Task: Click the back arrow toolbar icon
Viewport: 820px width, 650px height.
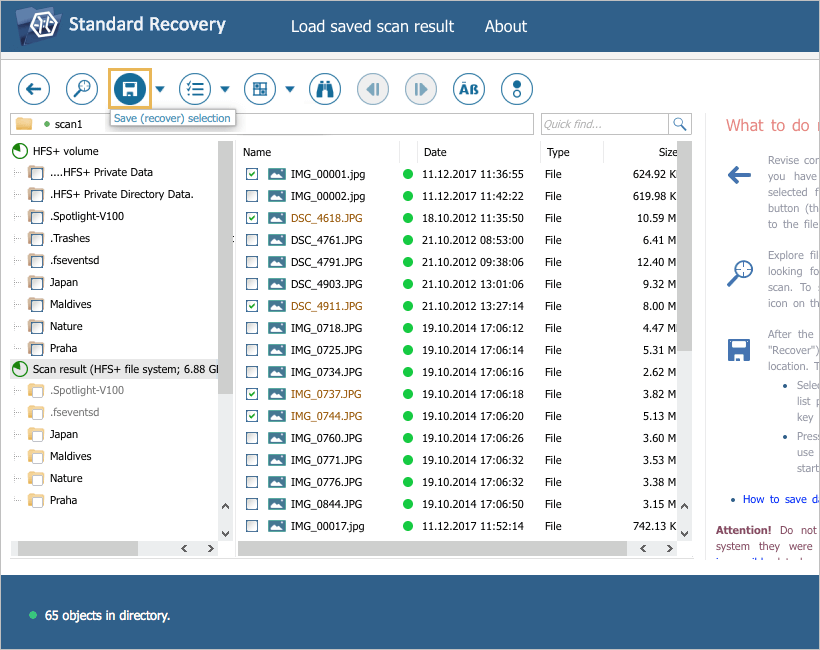Action: [x=33, y=89]
